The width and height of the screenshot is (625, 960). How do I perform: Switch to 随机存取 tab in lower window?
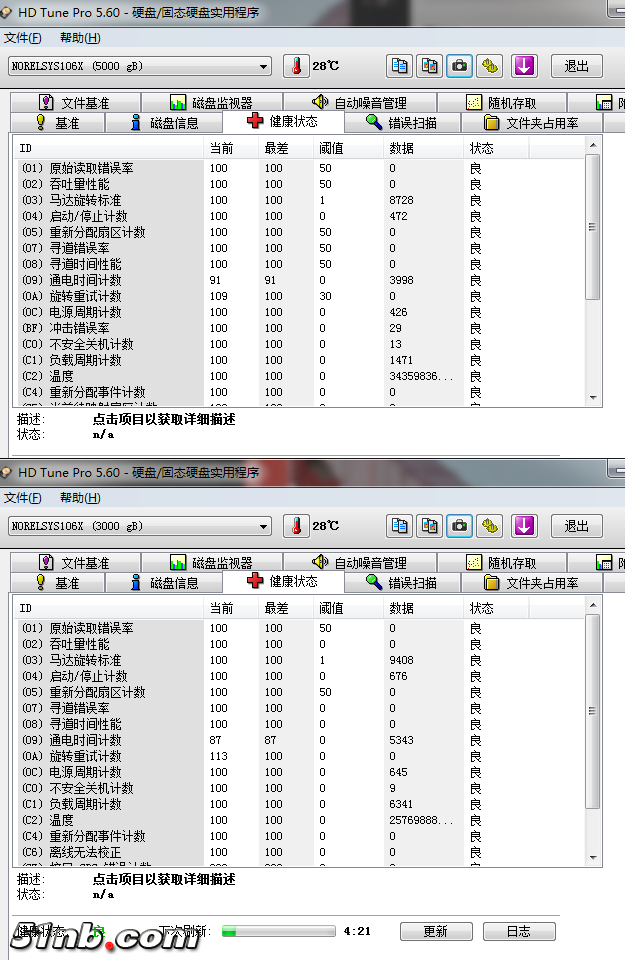pyautogui.click(x=502, y=562)
